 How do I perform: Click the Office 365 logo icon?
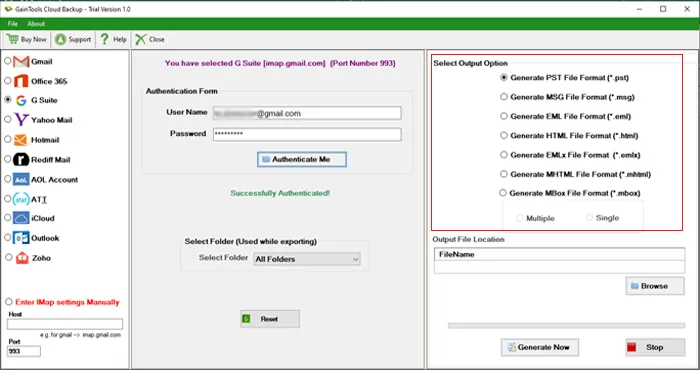21,81
